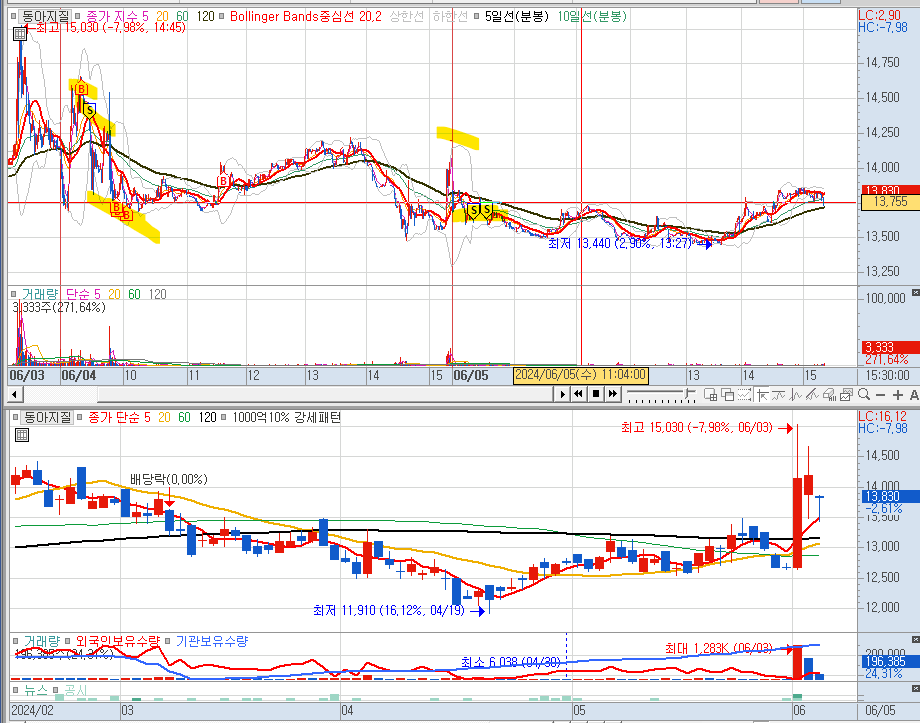
Task: Click the fast-forward double-arrow replay button
Action: click(613, 394)
